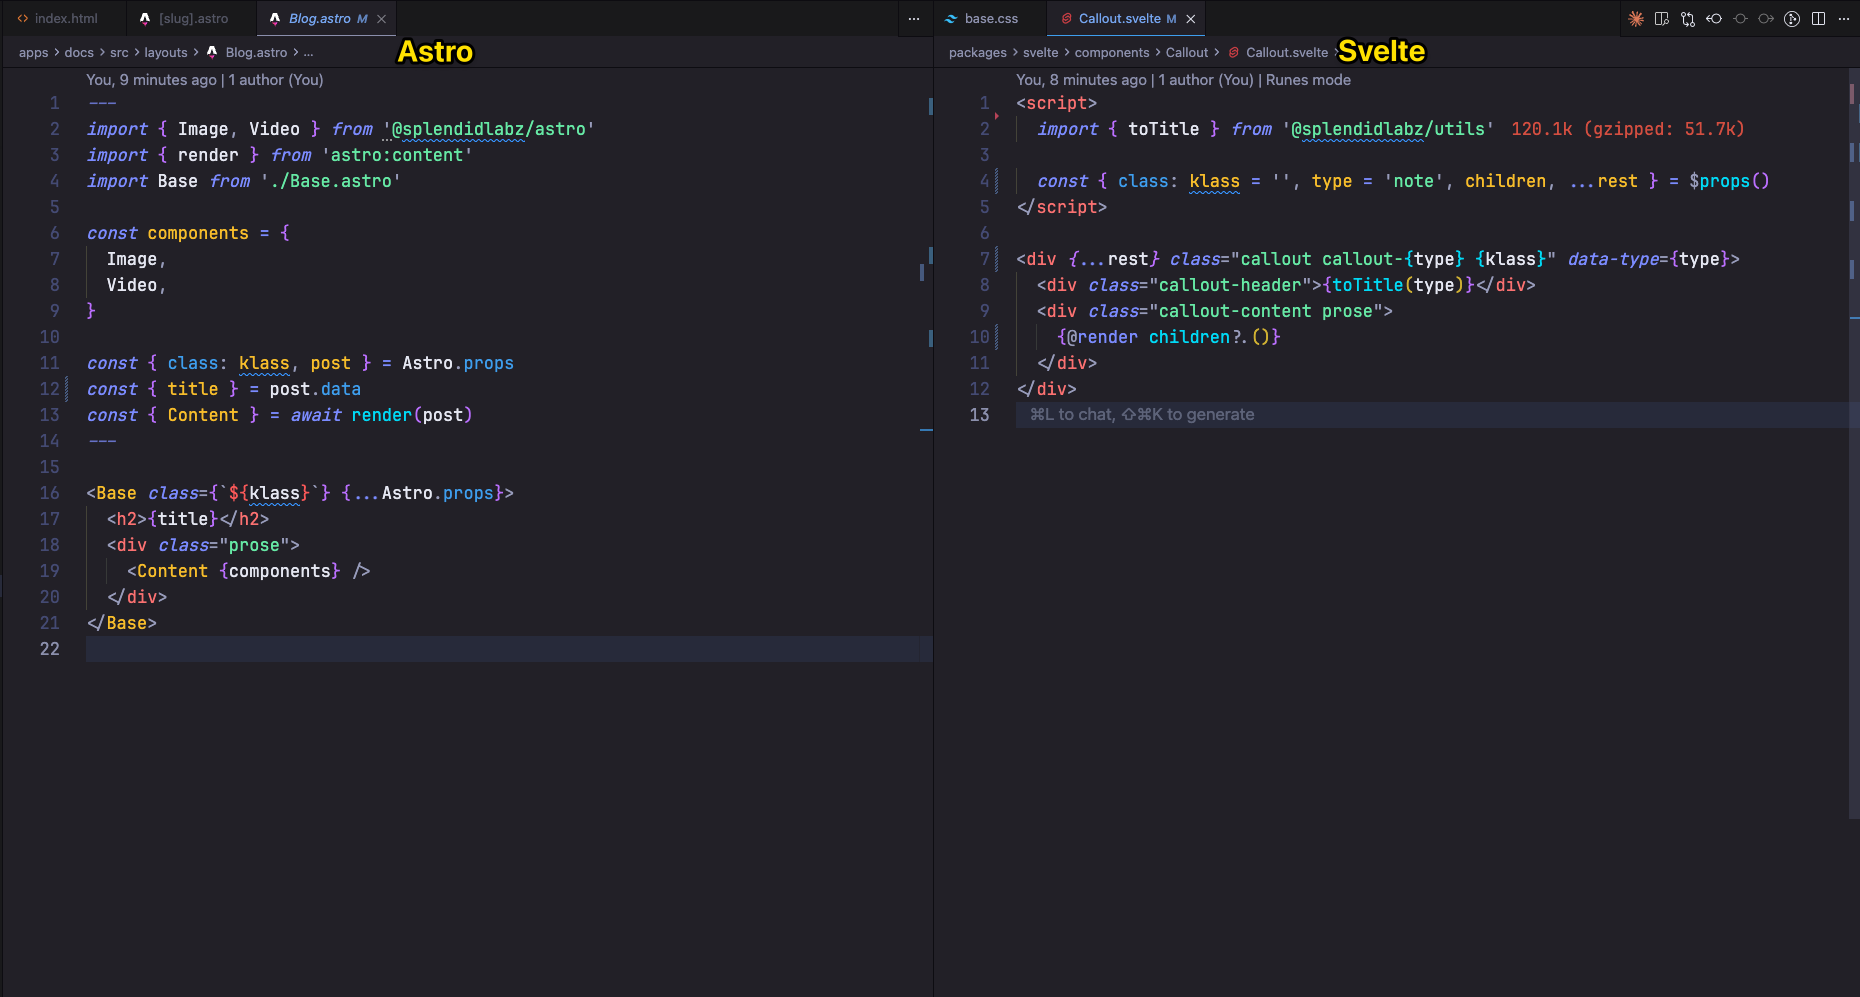Click './Base.astro' import path on line 4
1860x997 pixels.
(x=330, y=181)
